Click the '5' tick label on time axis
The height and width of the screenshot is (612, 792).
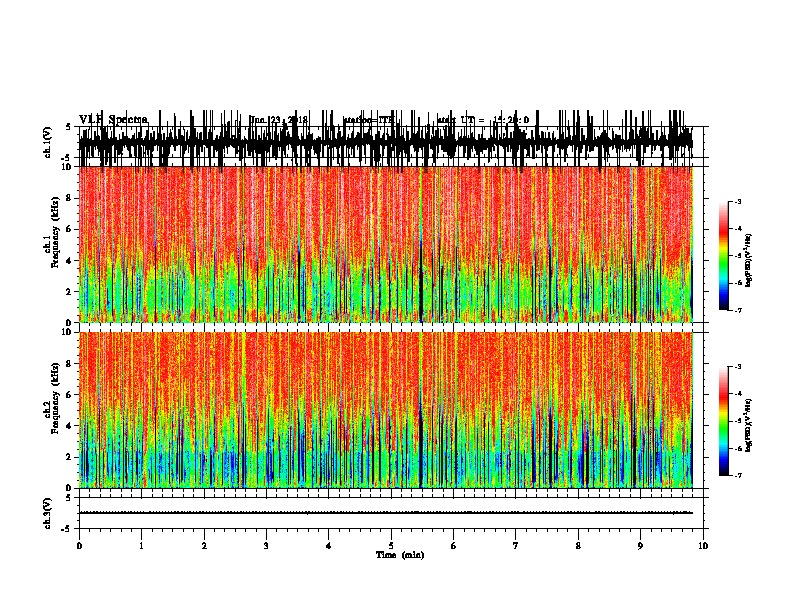pos(391,545)
